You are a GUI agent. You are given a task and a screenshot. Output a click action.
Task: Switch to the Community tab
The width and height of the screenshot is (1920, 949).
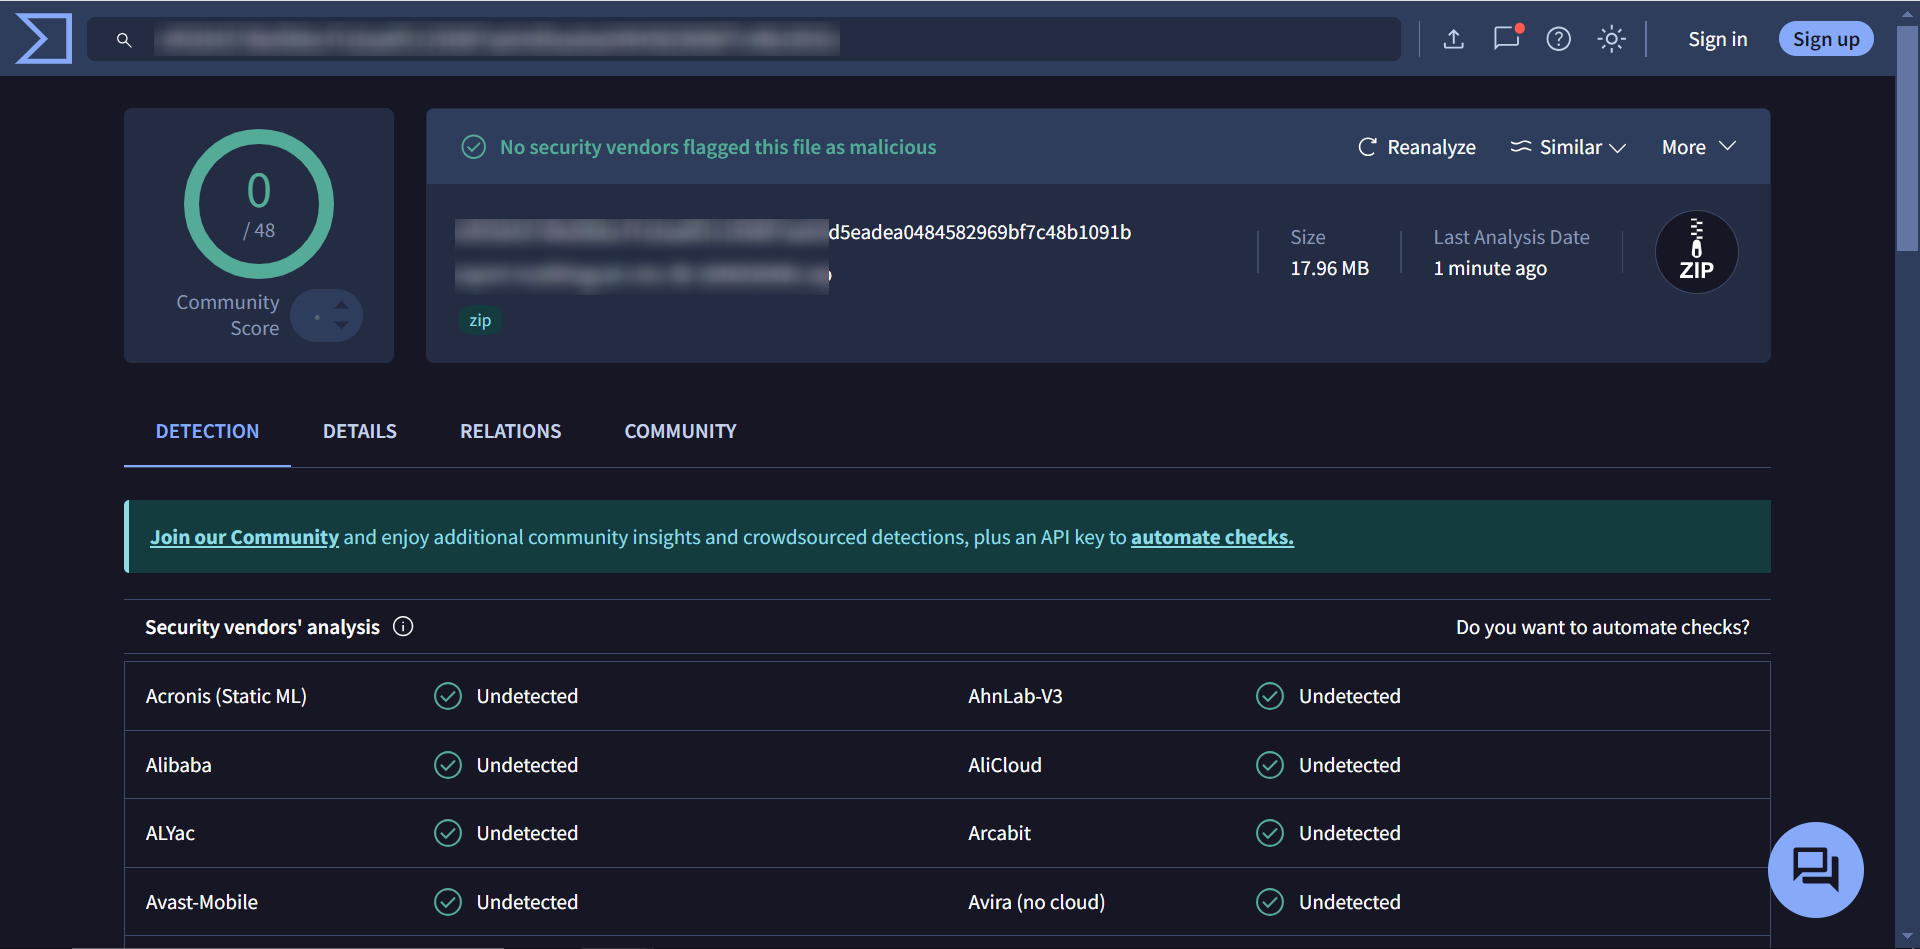pyautogui.click(x=680, y=431)
